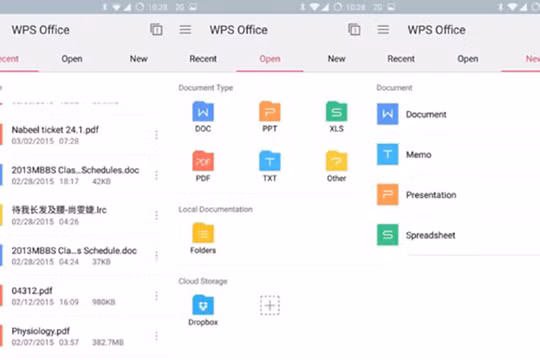Tap the Spreadsheet label in new list
The image size is (540, 360).
[430, 235]
